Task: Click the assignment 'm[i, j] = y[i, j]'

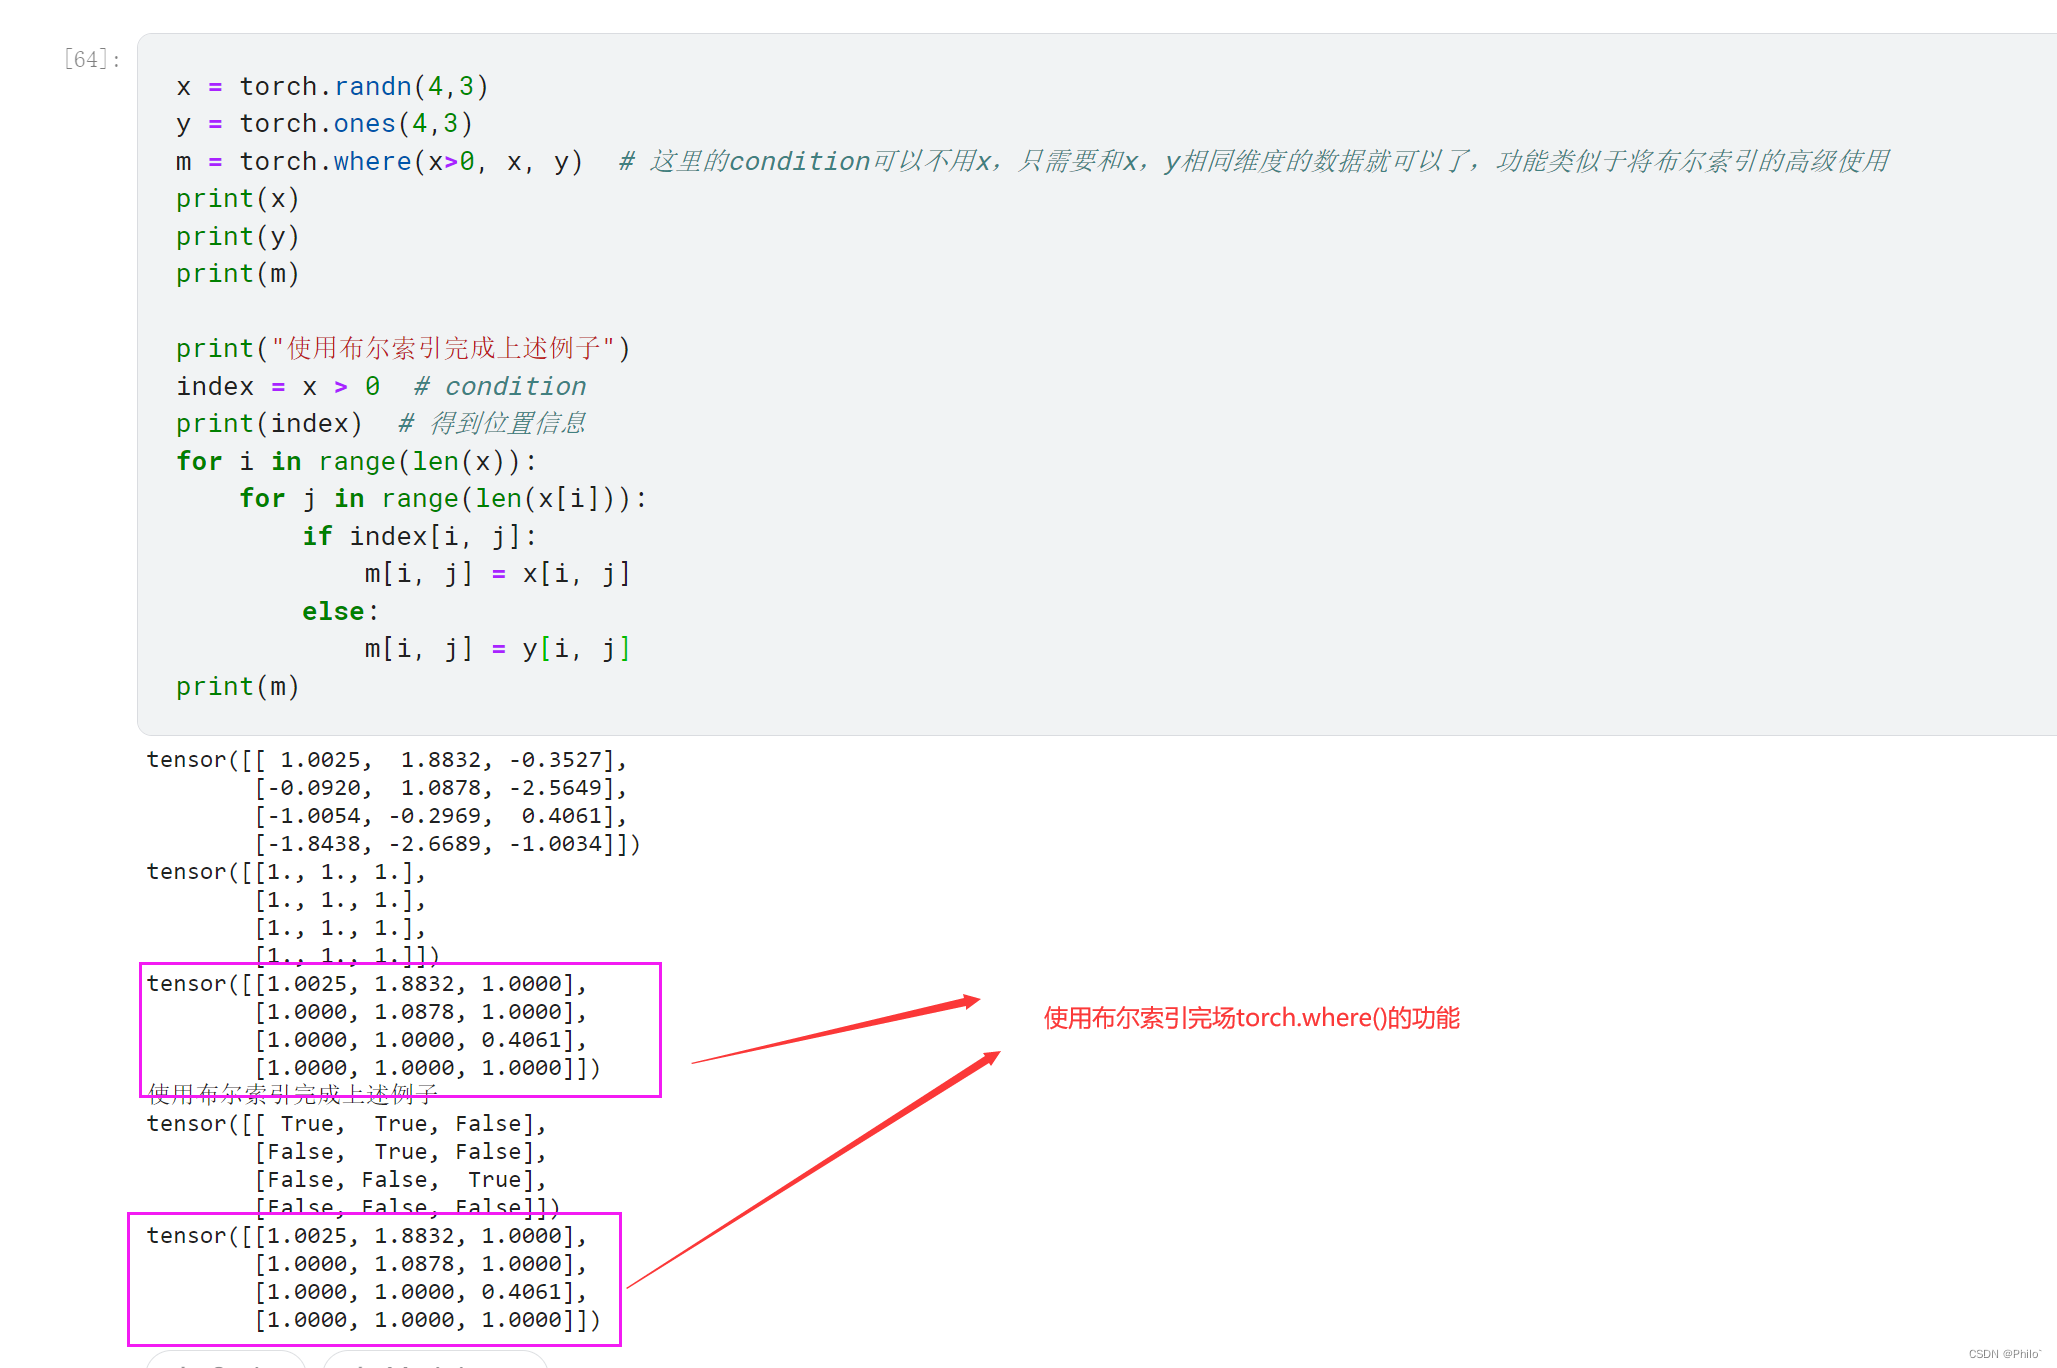Action: (498, 648)
